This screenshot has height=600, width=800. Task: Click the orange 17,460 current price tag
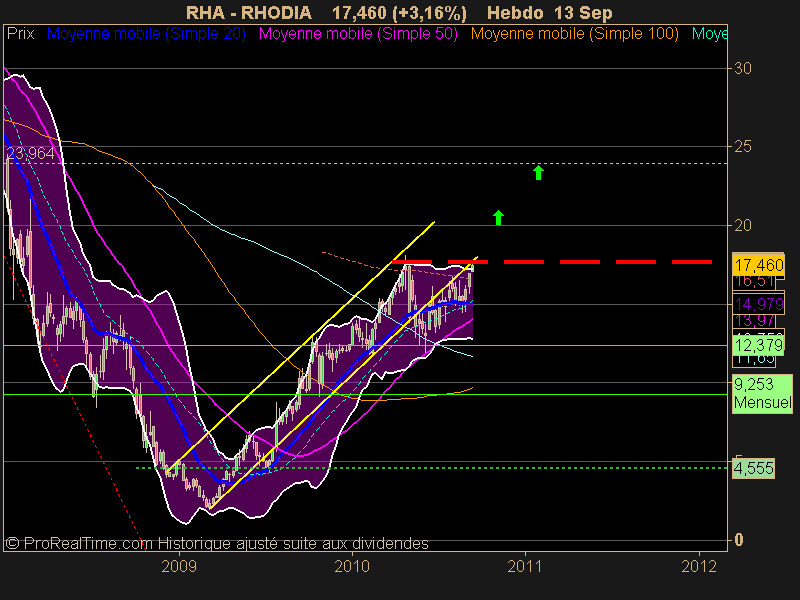point(759,265)
